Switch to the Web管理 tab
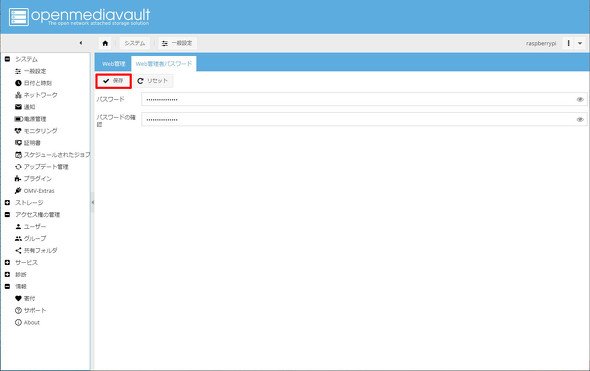The width and height of the screenshot is (590, 371). (x=113, y=64)
